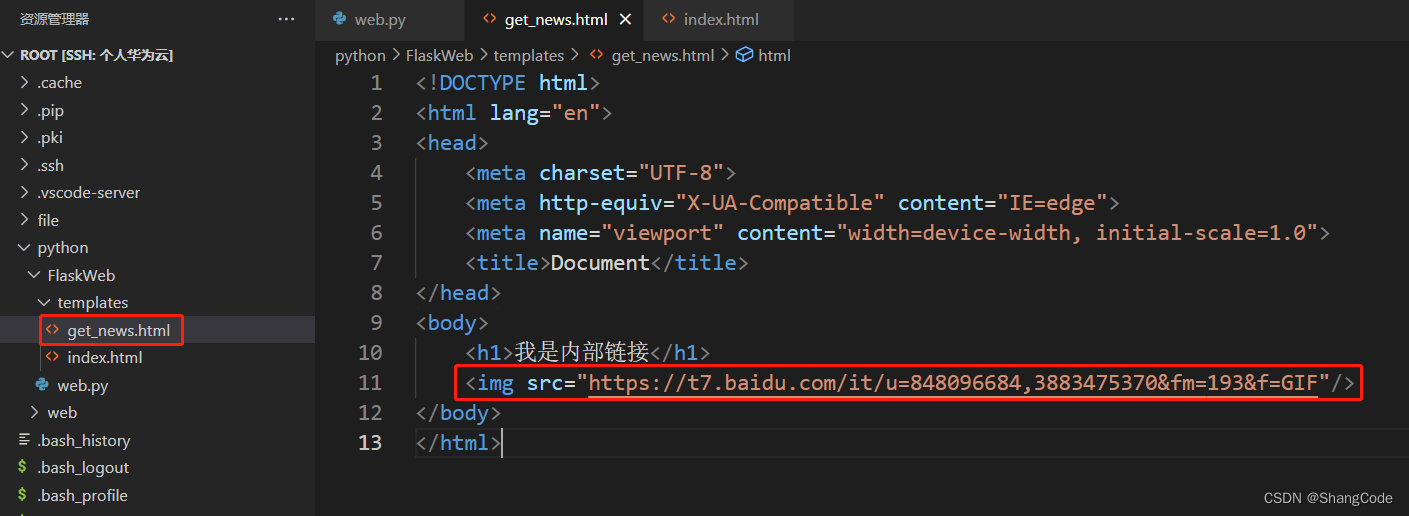Click the HTML icon beside index.html in tree
Viewport: 1409px width, 516px height.
52,357
